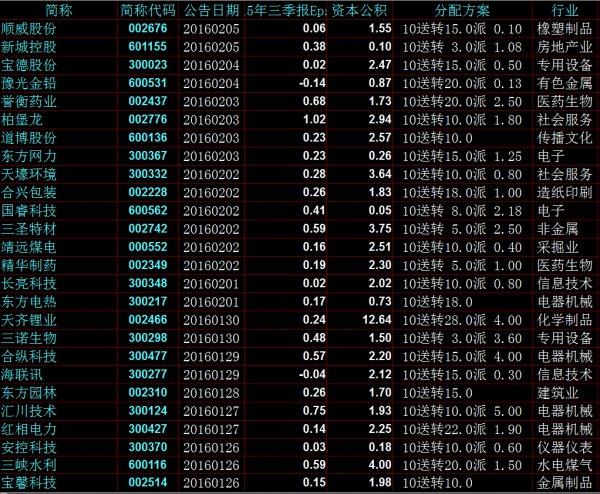Click the industry cell 房地产业
This screenshot has height=494, width=600.
pos(564,47)
